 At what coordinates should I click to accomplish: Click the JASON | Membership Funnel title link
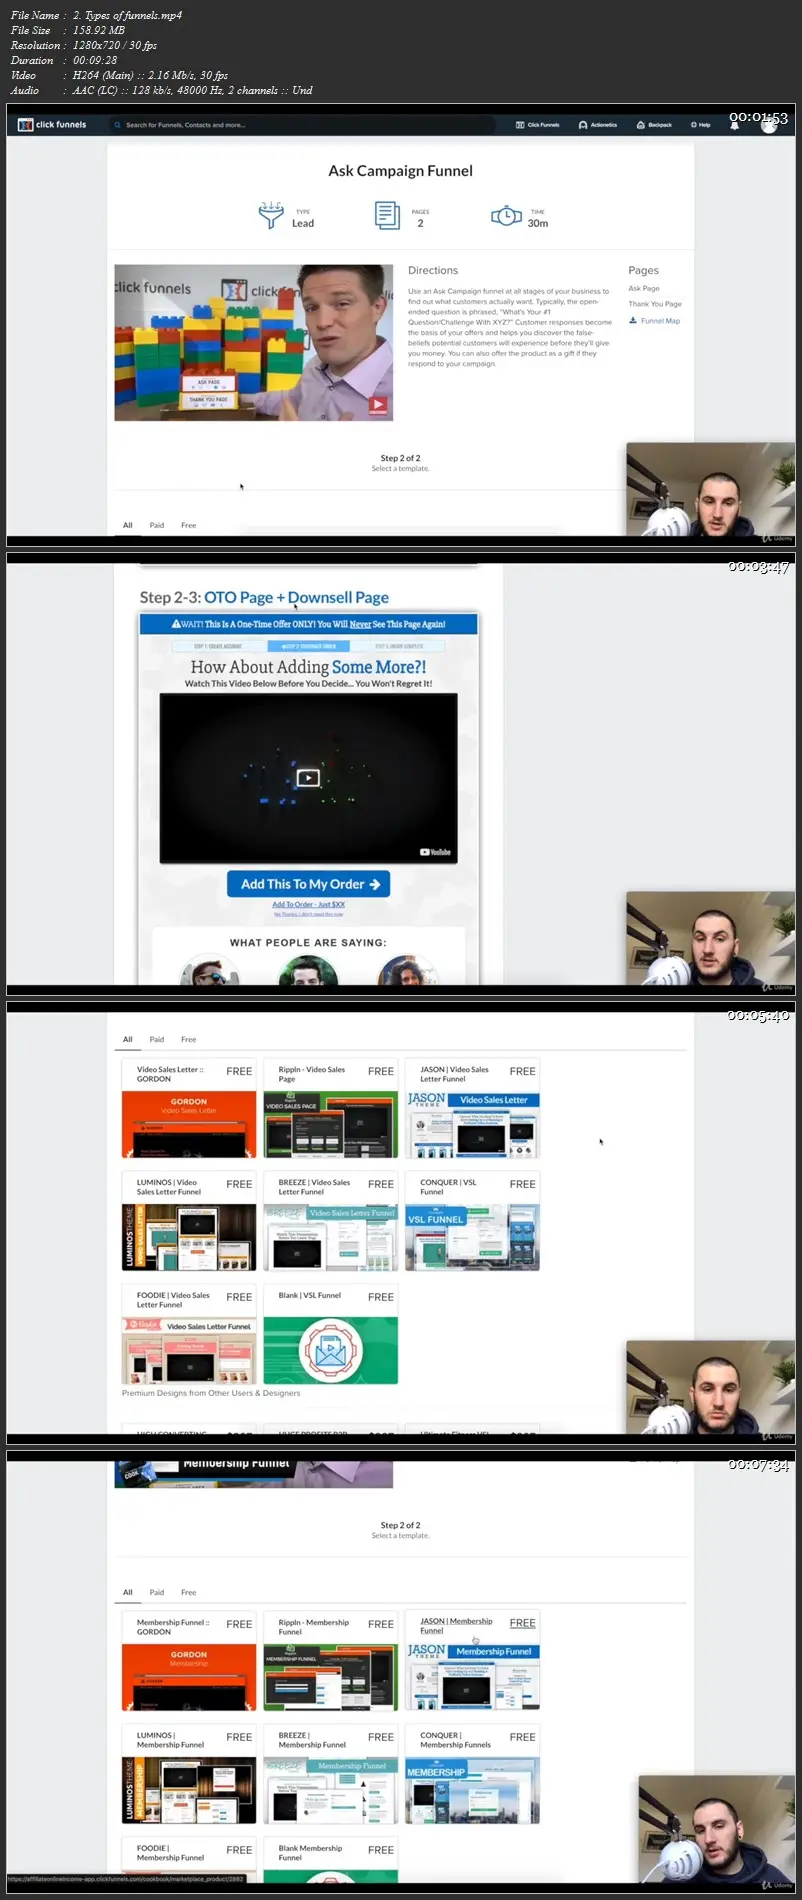456,1626
